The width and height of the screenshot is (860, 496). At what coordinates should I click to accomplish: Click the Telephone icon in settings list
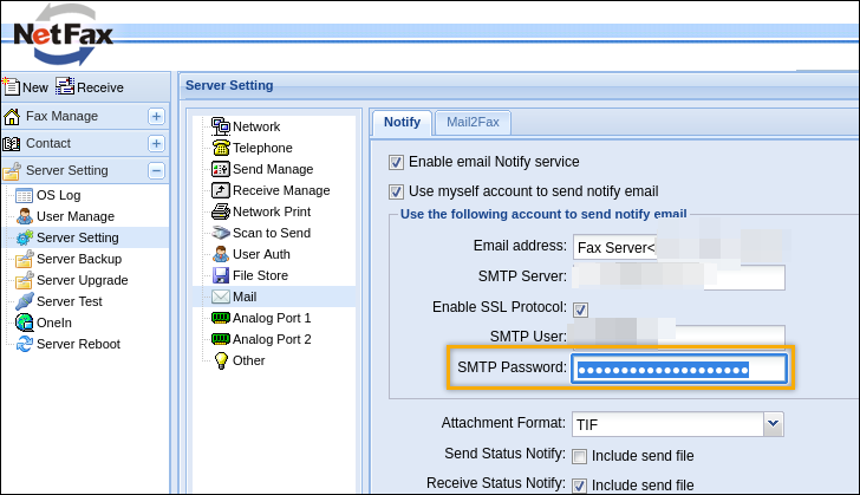(221, 148)
